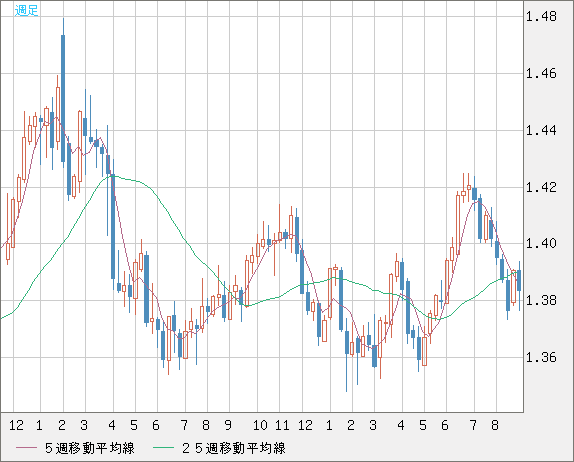Click the 1.38 price axis label

(541, 301)
